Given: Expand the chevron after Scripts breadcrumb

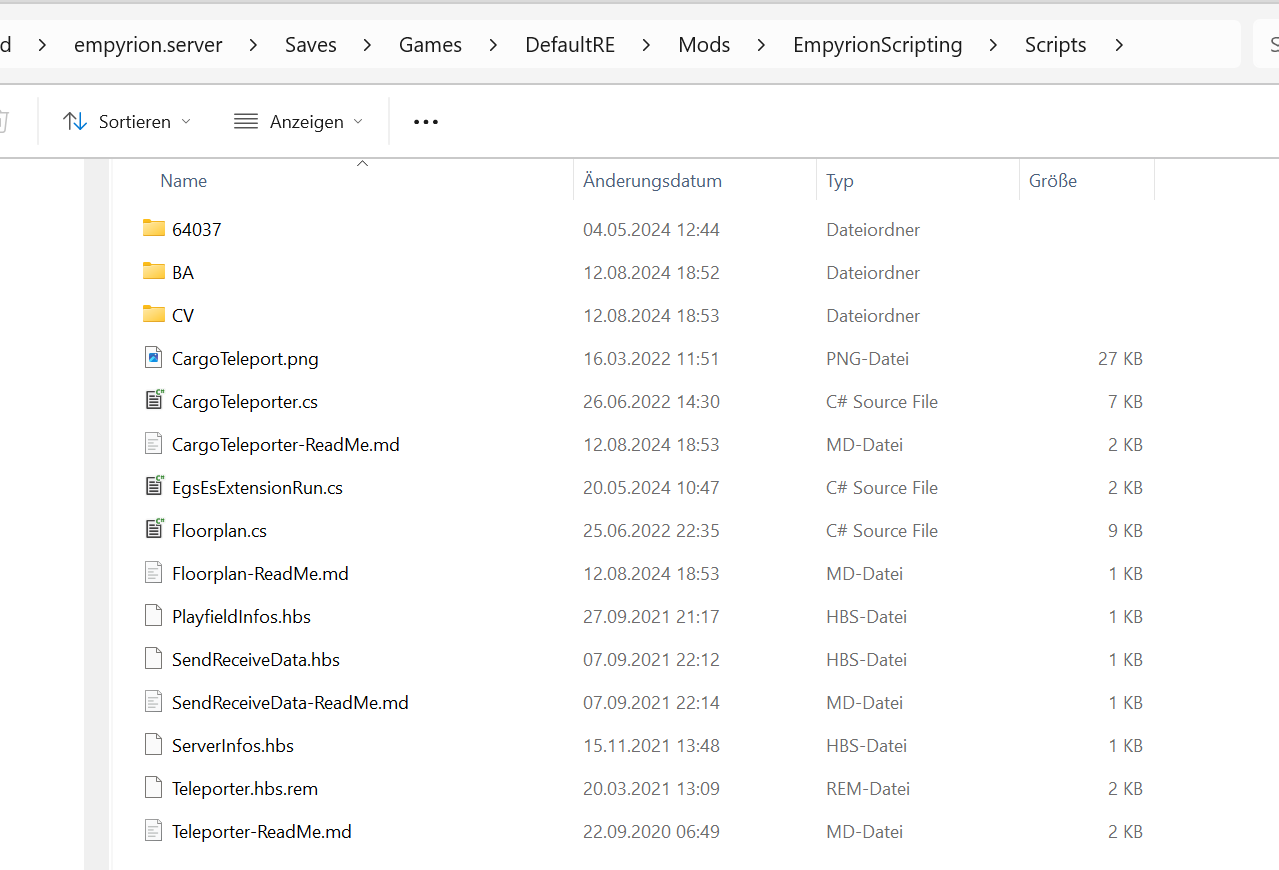Looking at the screenshot, I should pyautogui.click(x=1118, y=45).
